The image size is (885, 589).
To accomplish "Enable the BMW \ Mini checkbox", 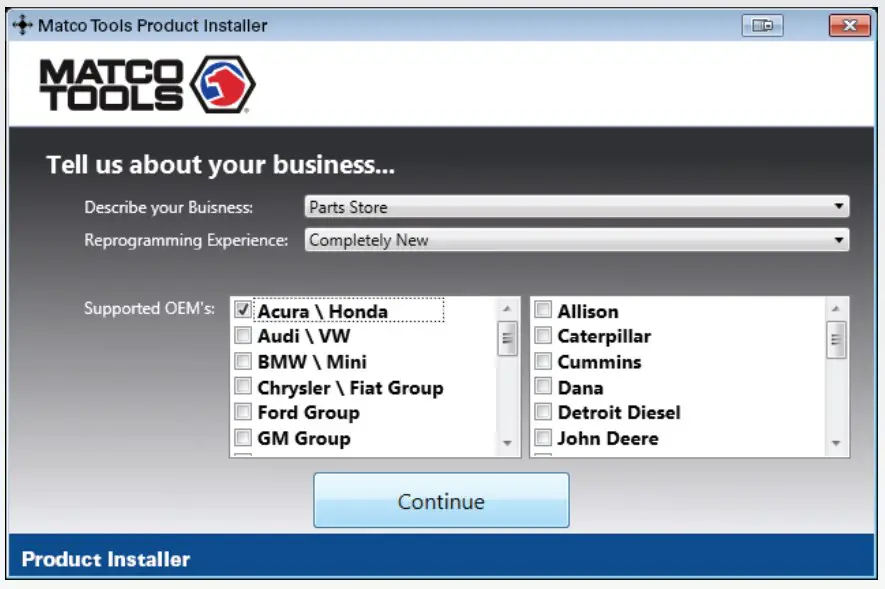I will (243, 361).
